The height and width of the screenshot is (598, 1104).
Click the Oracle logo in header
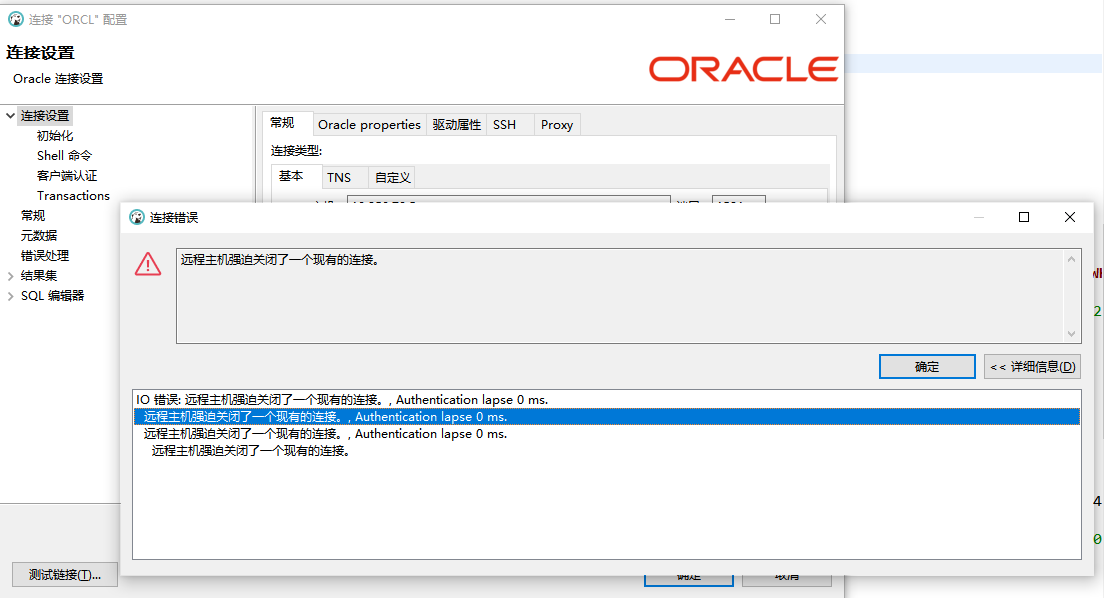tap(743, 69)
